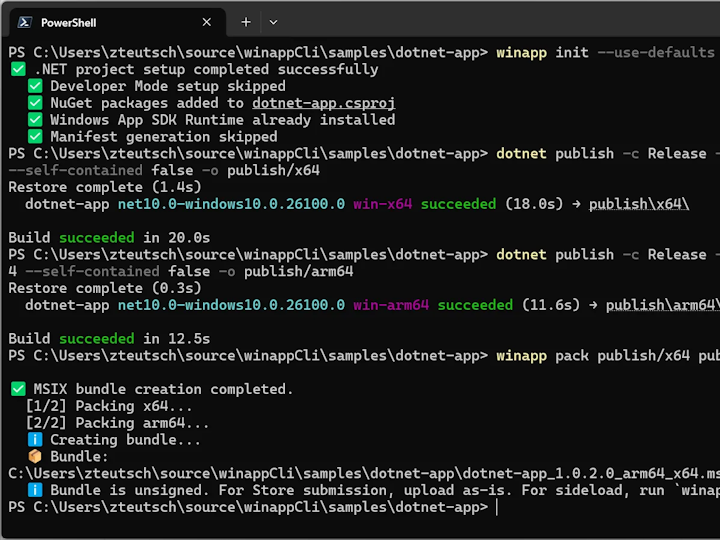
Task: Click the check icon beside MSIX bundle creation
Action: tap(18, 389)
